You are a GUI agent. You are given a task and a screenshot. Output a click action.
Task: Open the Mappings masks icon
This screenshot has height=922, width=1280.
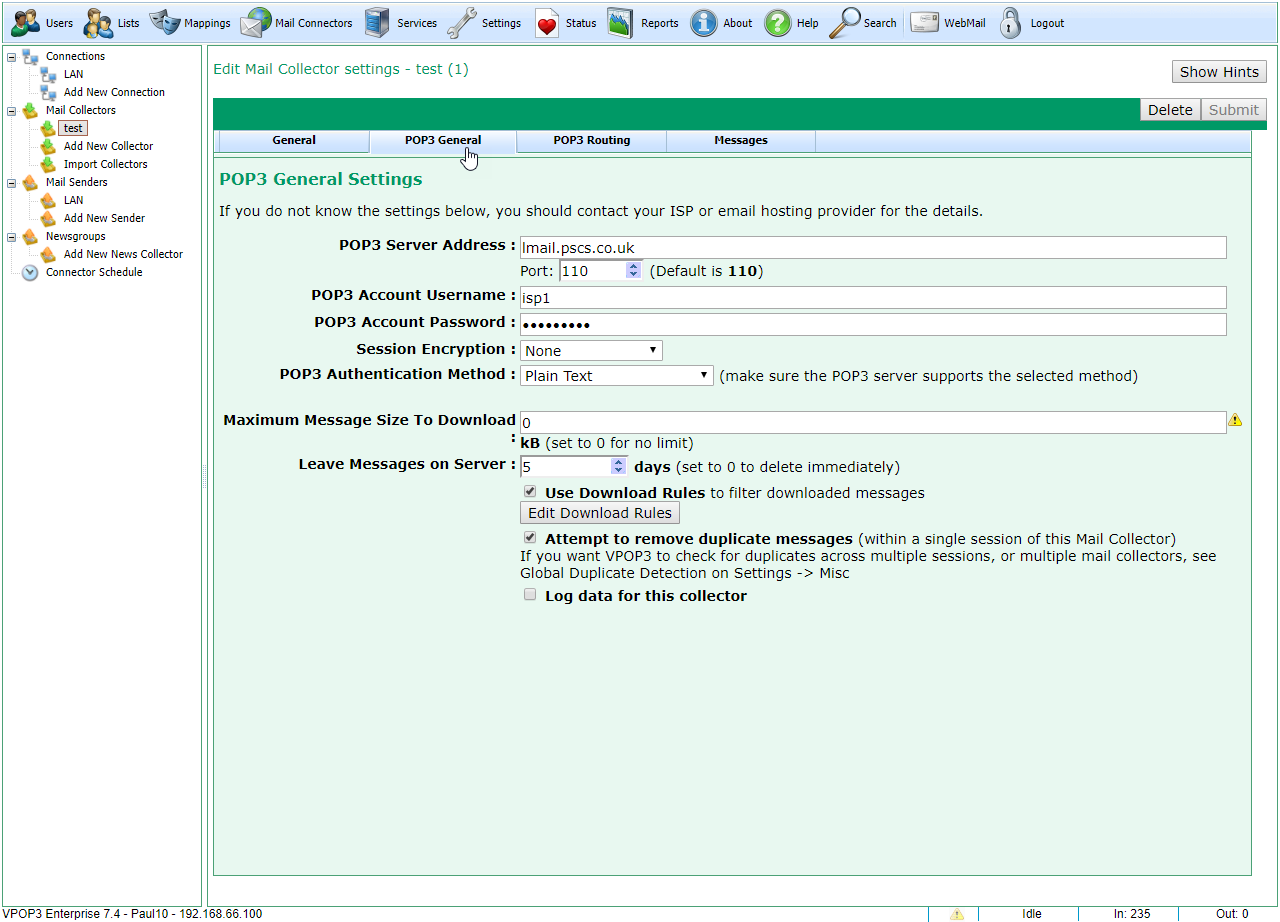[165, 22]
